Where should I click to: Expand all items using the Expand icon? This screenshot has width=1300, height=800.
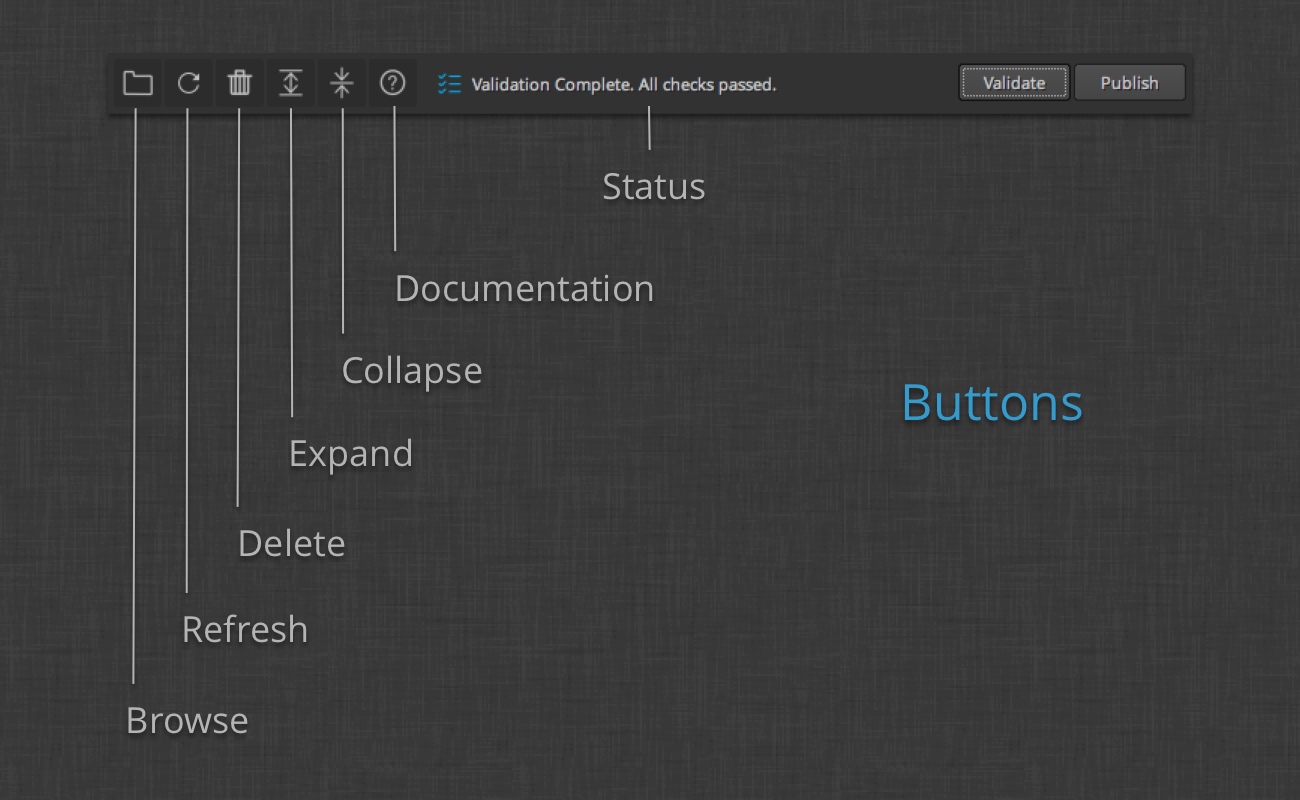pos(291,83)
